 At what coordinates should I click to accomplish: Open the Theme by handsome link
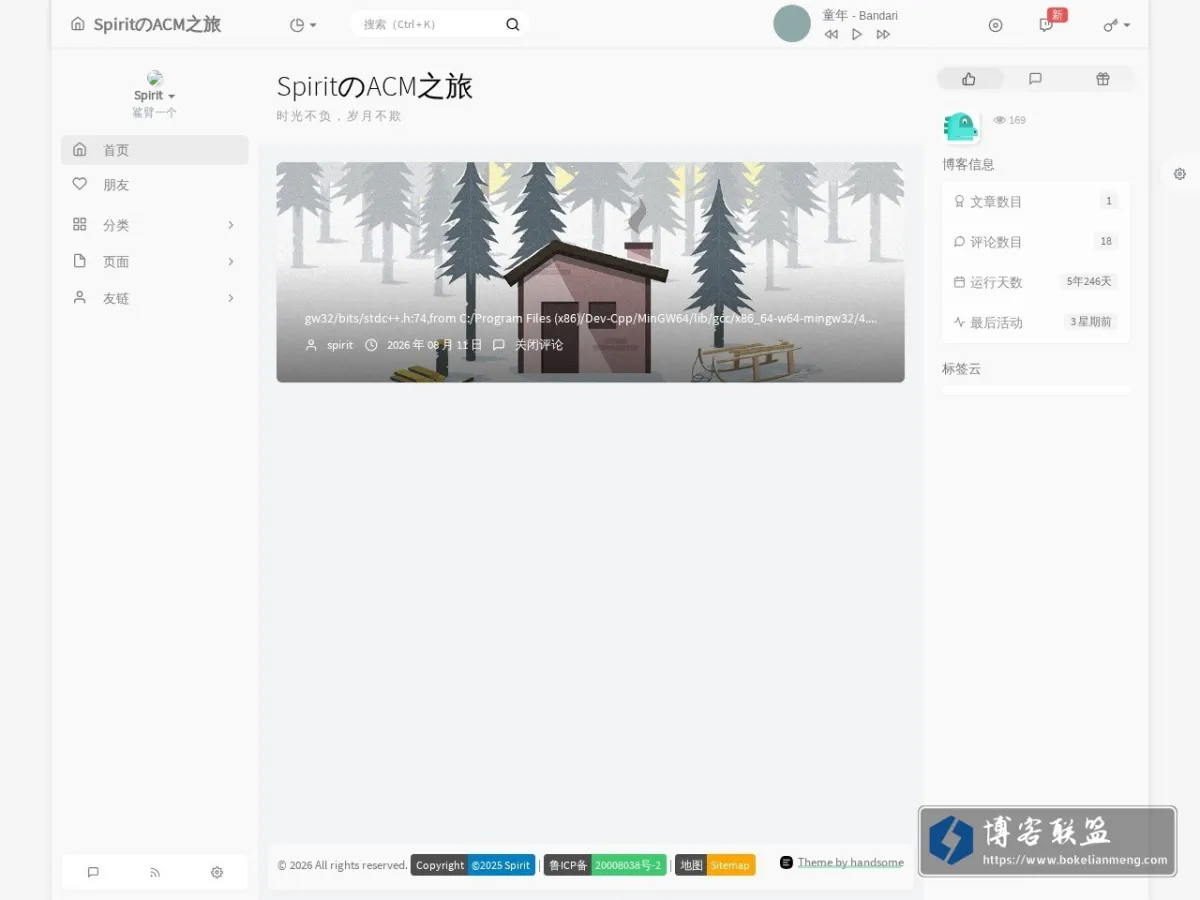pos(850,862)
